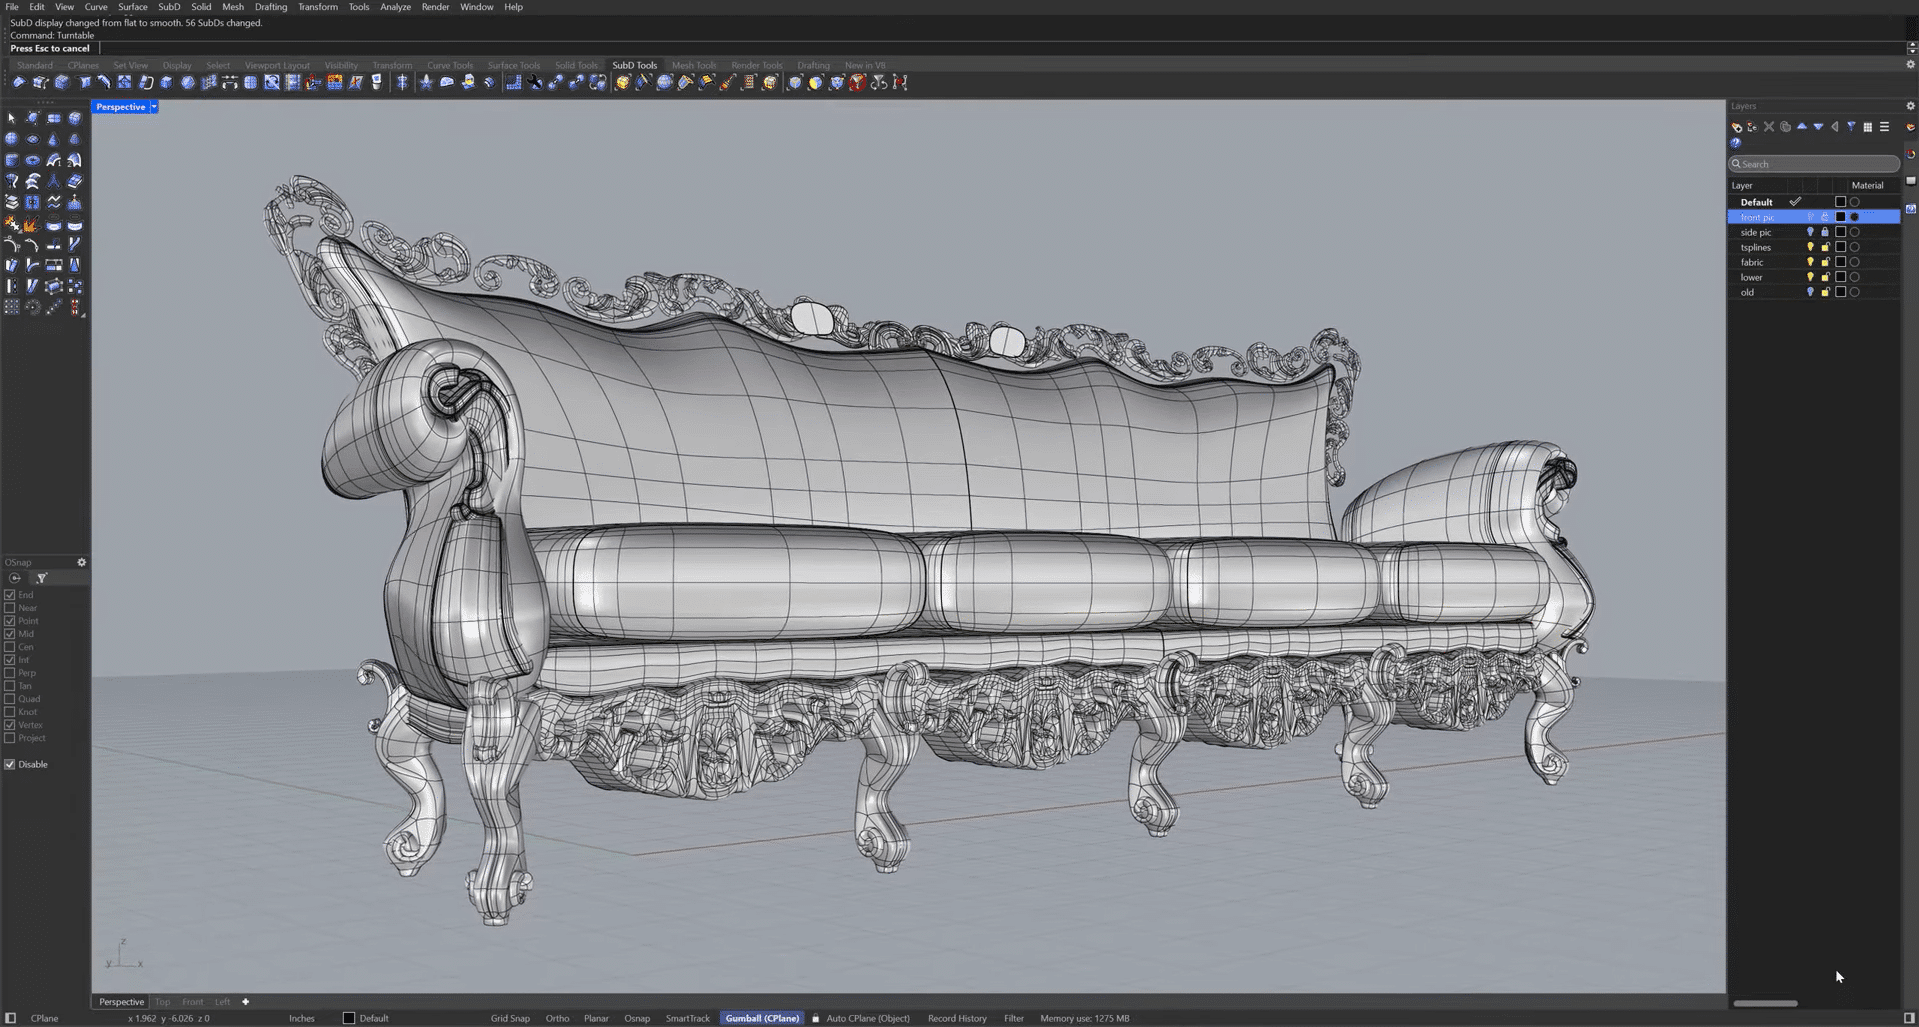This screenshot has width=1919, height=1027.
Task: Toggle visibility bulb of tsplines layer
Action: click(1810, 247)
